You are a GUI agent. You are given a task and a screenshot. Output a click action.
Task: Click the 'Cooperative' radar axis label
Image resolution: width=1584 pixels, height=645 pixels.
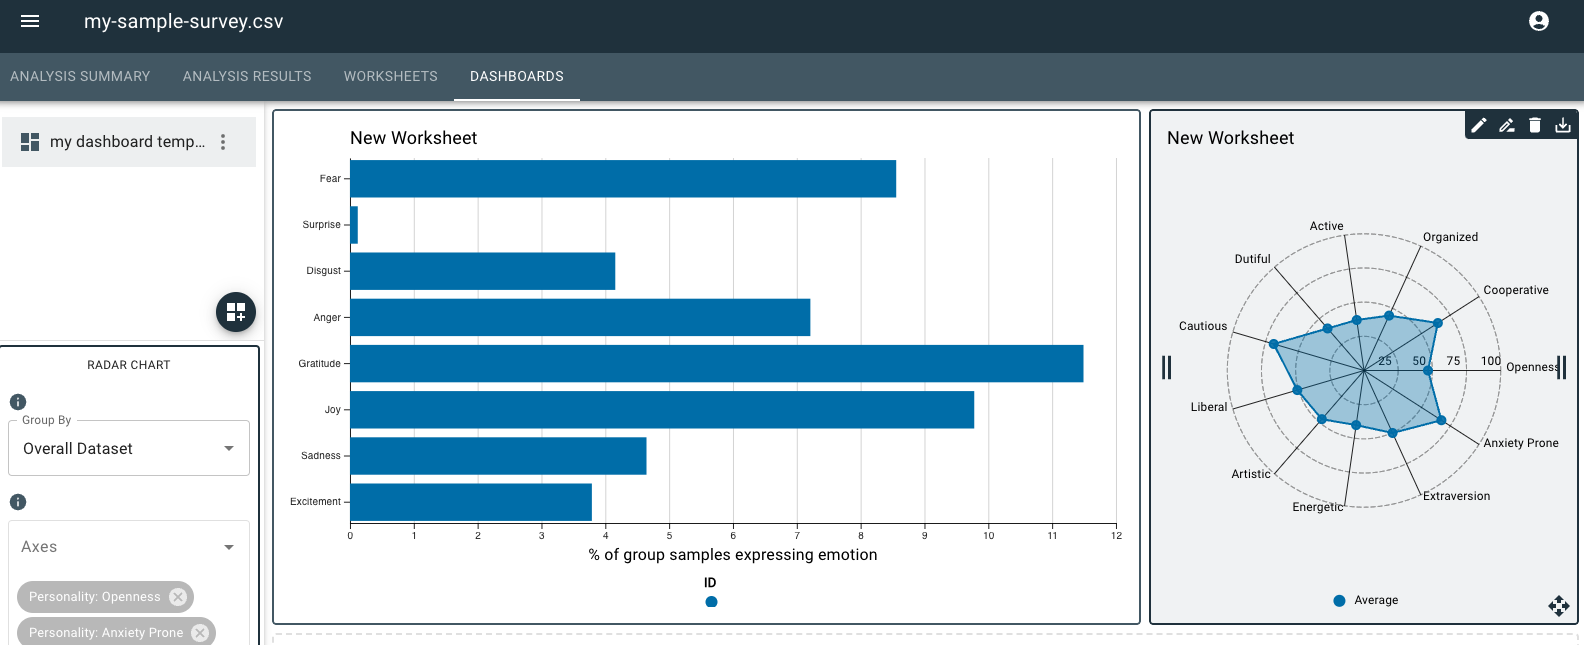click(1516, 290)
